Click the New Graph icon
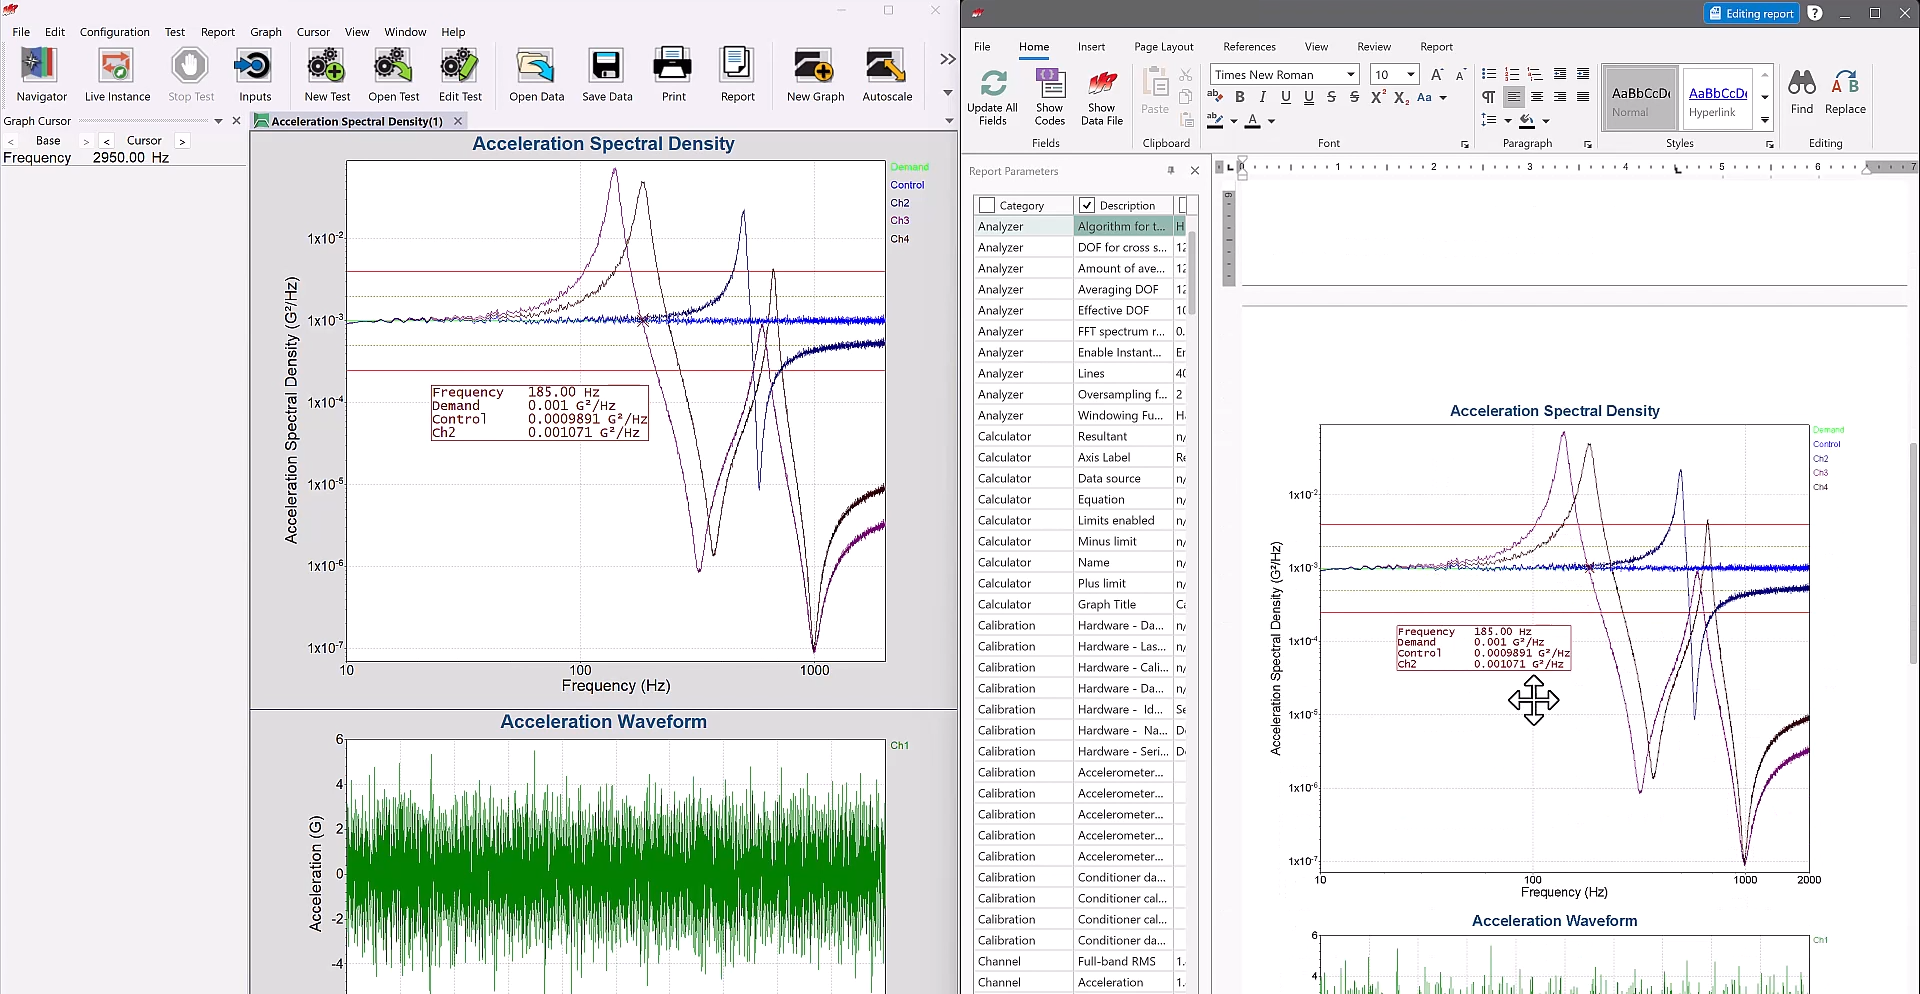Screen dimensions: 1920x994 click(x=814, y=75)
